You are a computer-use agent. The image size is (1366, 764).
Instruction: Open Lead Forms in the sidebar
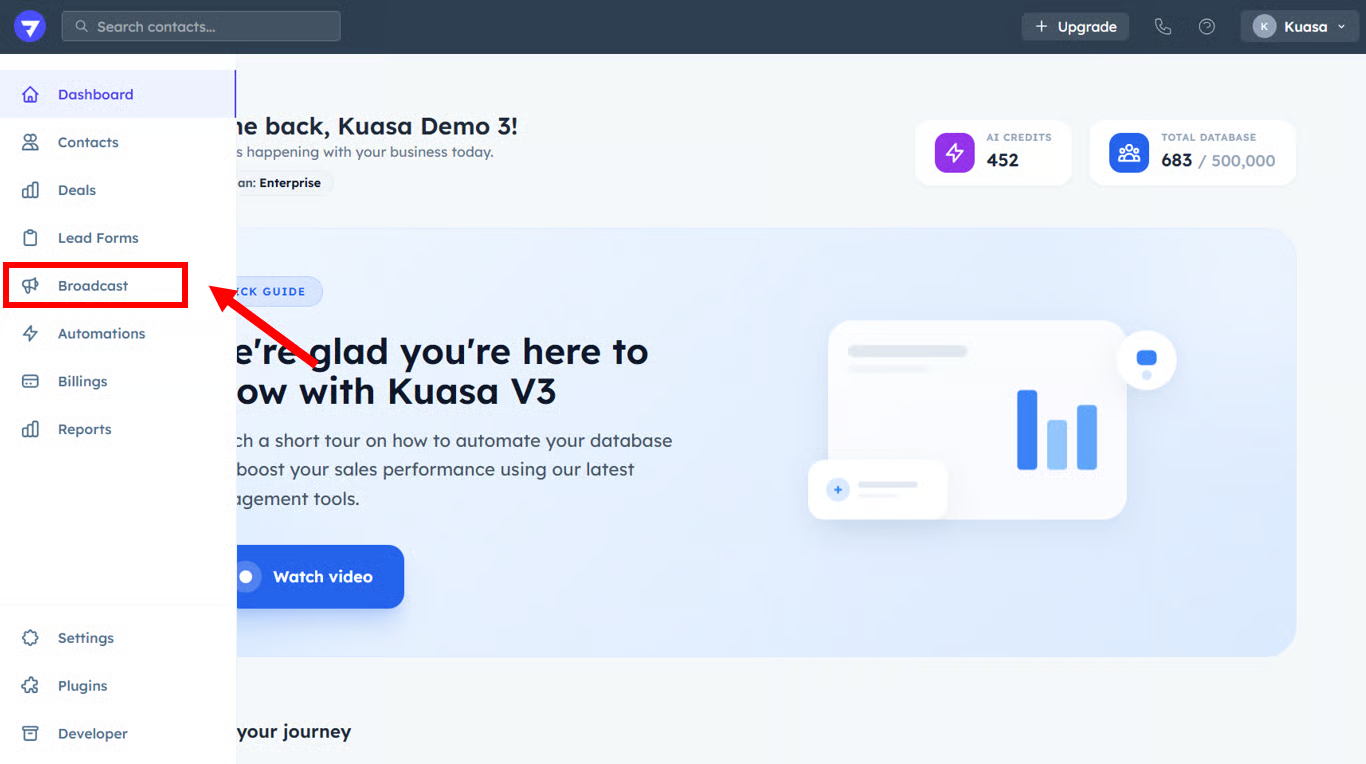click(x=98, y=238)
